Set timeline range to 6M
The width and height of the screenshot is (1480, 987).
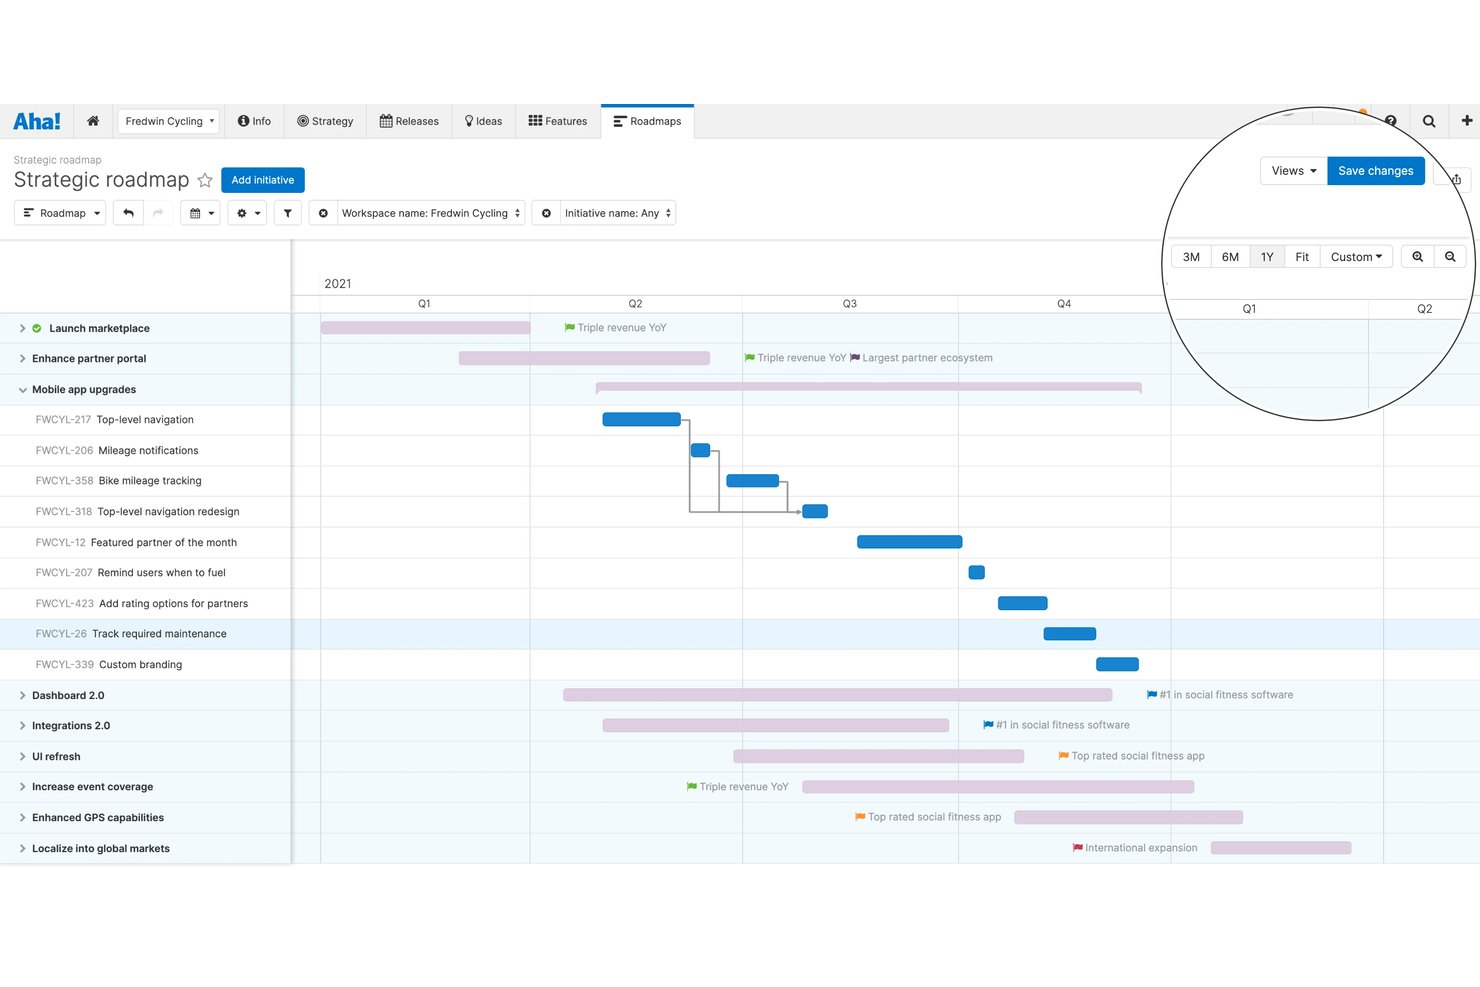[1230, 257]
